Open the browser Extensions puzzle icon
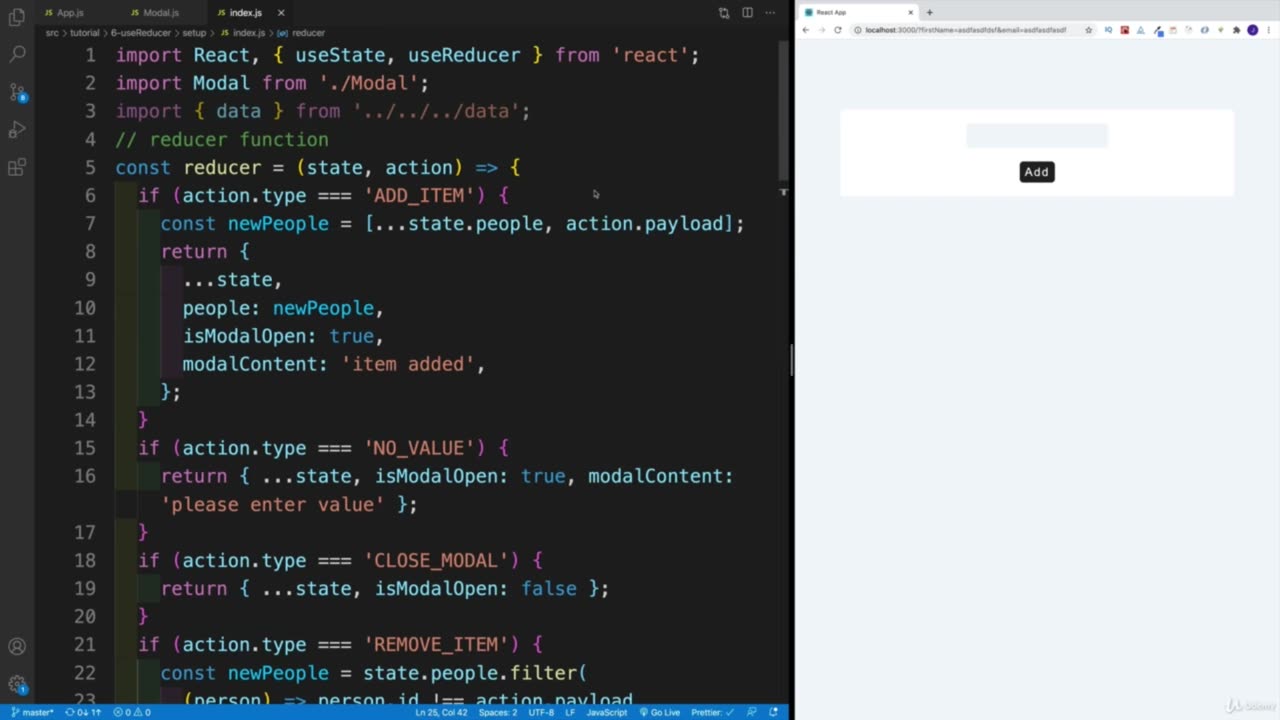The height and width of the screenshot is (720, 1280). click(x=1236, y=30)
